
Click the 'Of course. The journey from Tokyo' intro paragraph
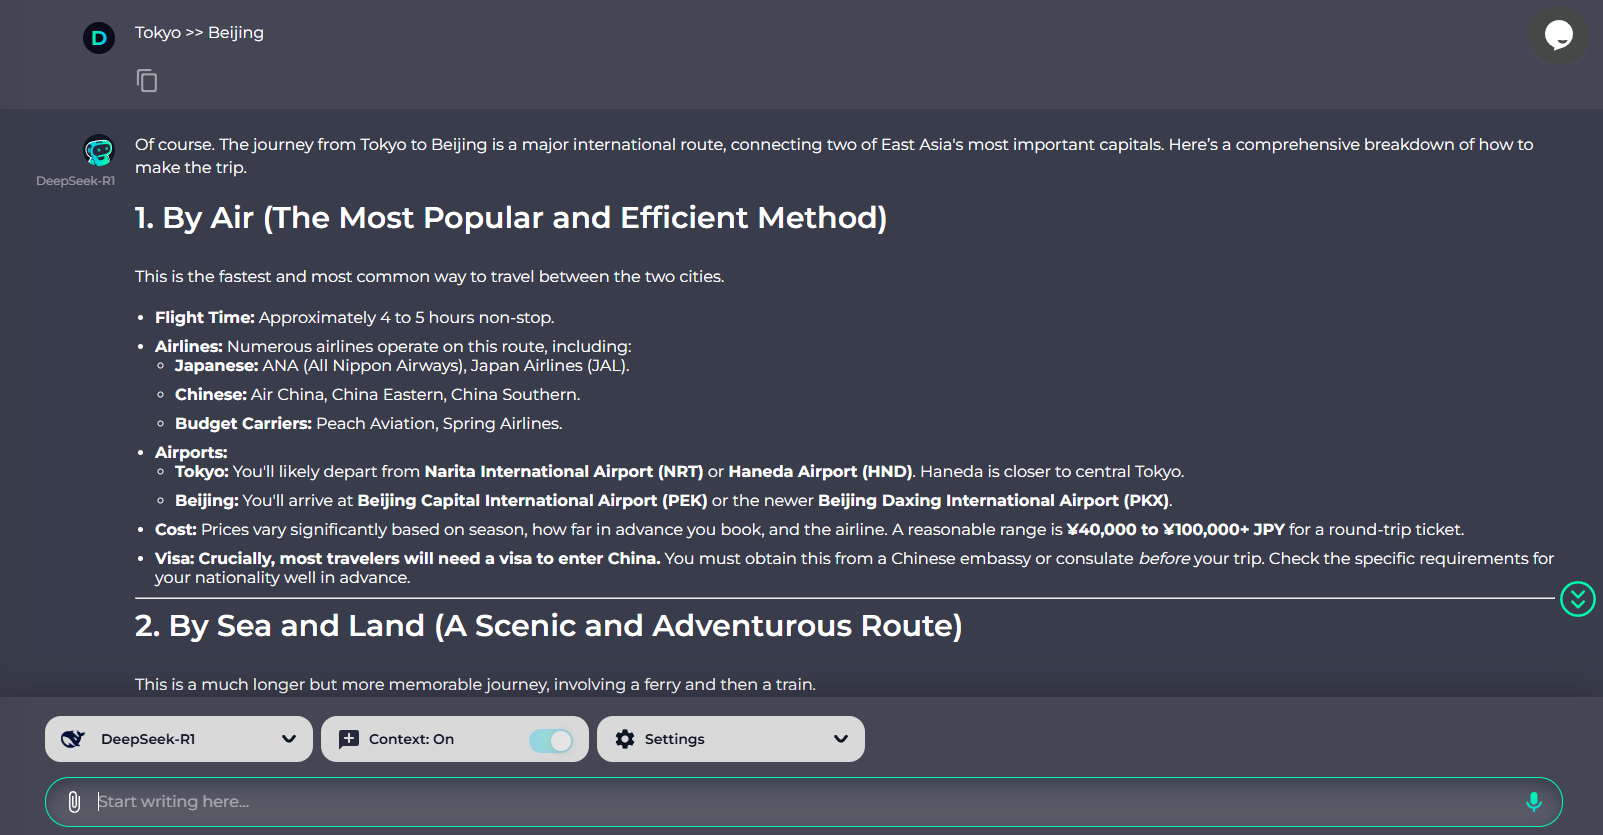[834, 156]
